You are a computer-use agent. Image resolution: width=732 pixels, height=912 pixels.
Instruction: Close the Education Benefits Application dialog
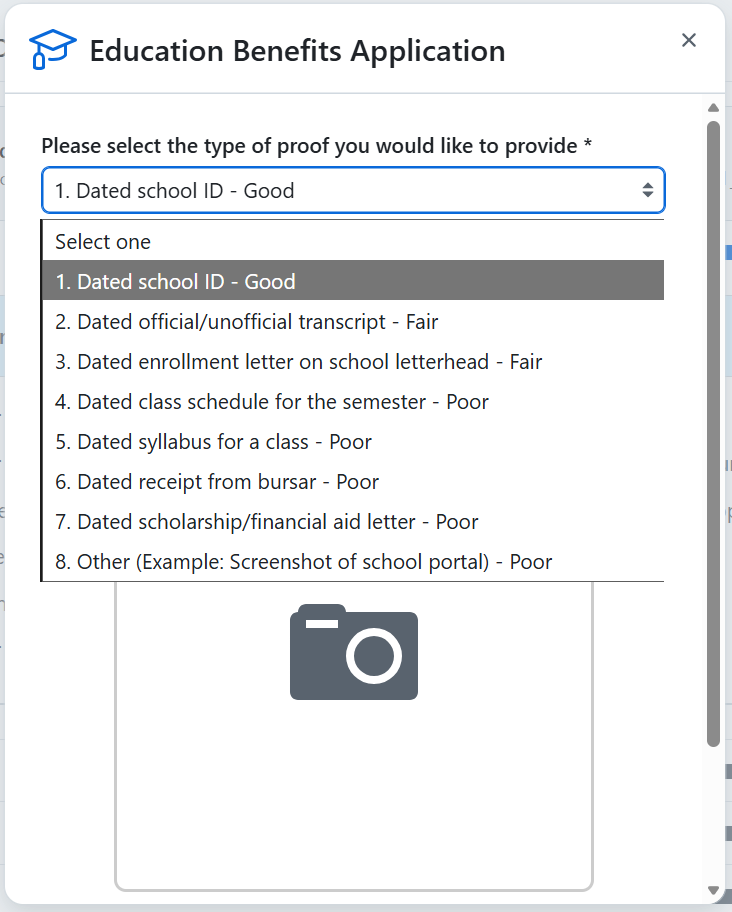click(689, 40)
